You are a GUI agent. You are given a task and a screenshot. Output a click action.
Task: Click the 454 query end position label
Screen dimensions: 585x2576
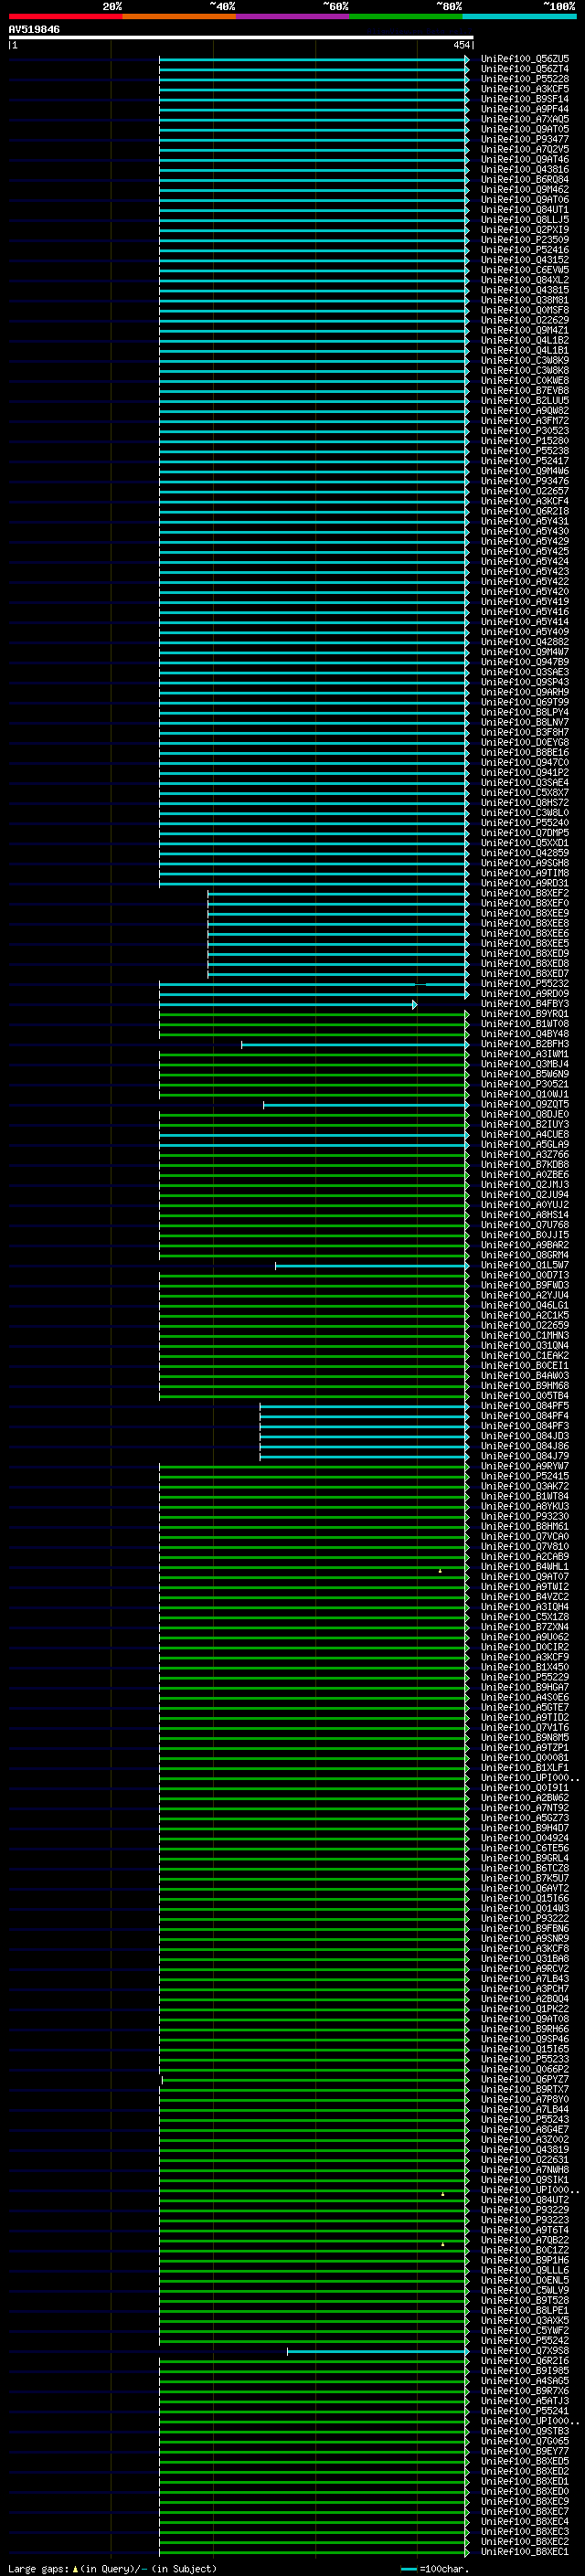461,45
